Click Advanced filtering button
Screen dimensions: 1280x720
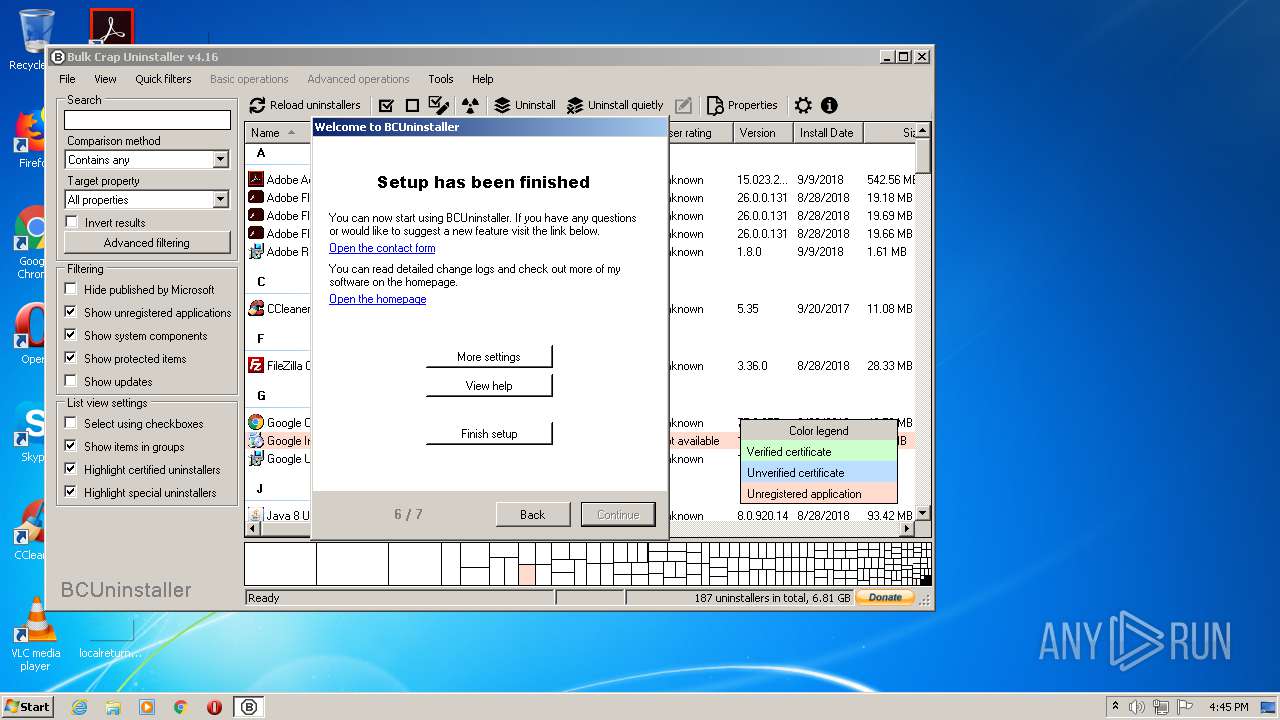tap(147, 243)
